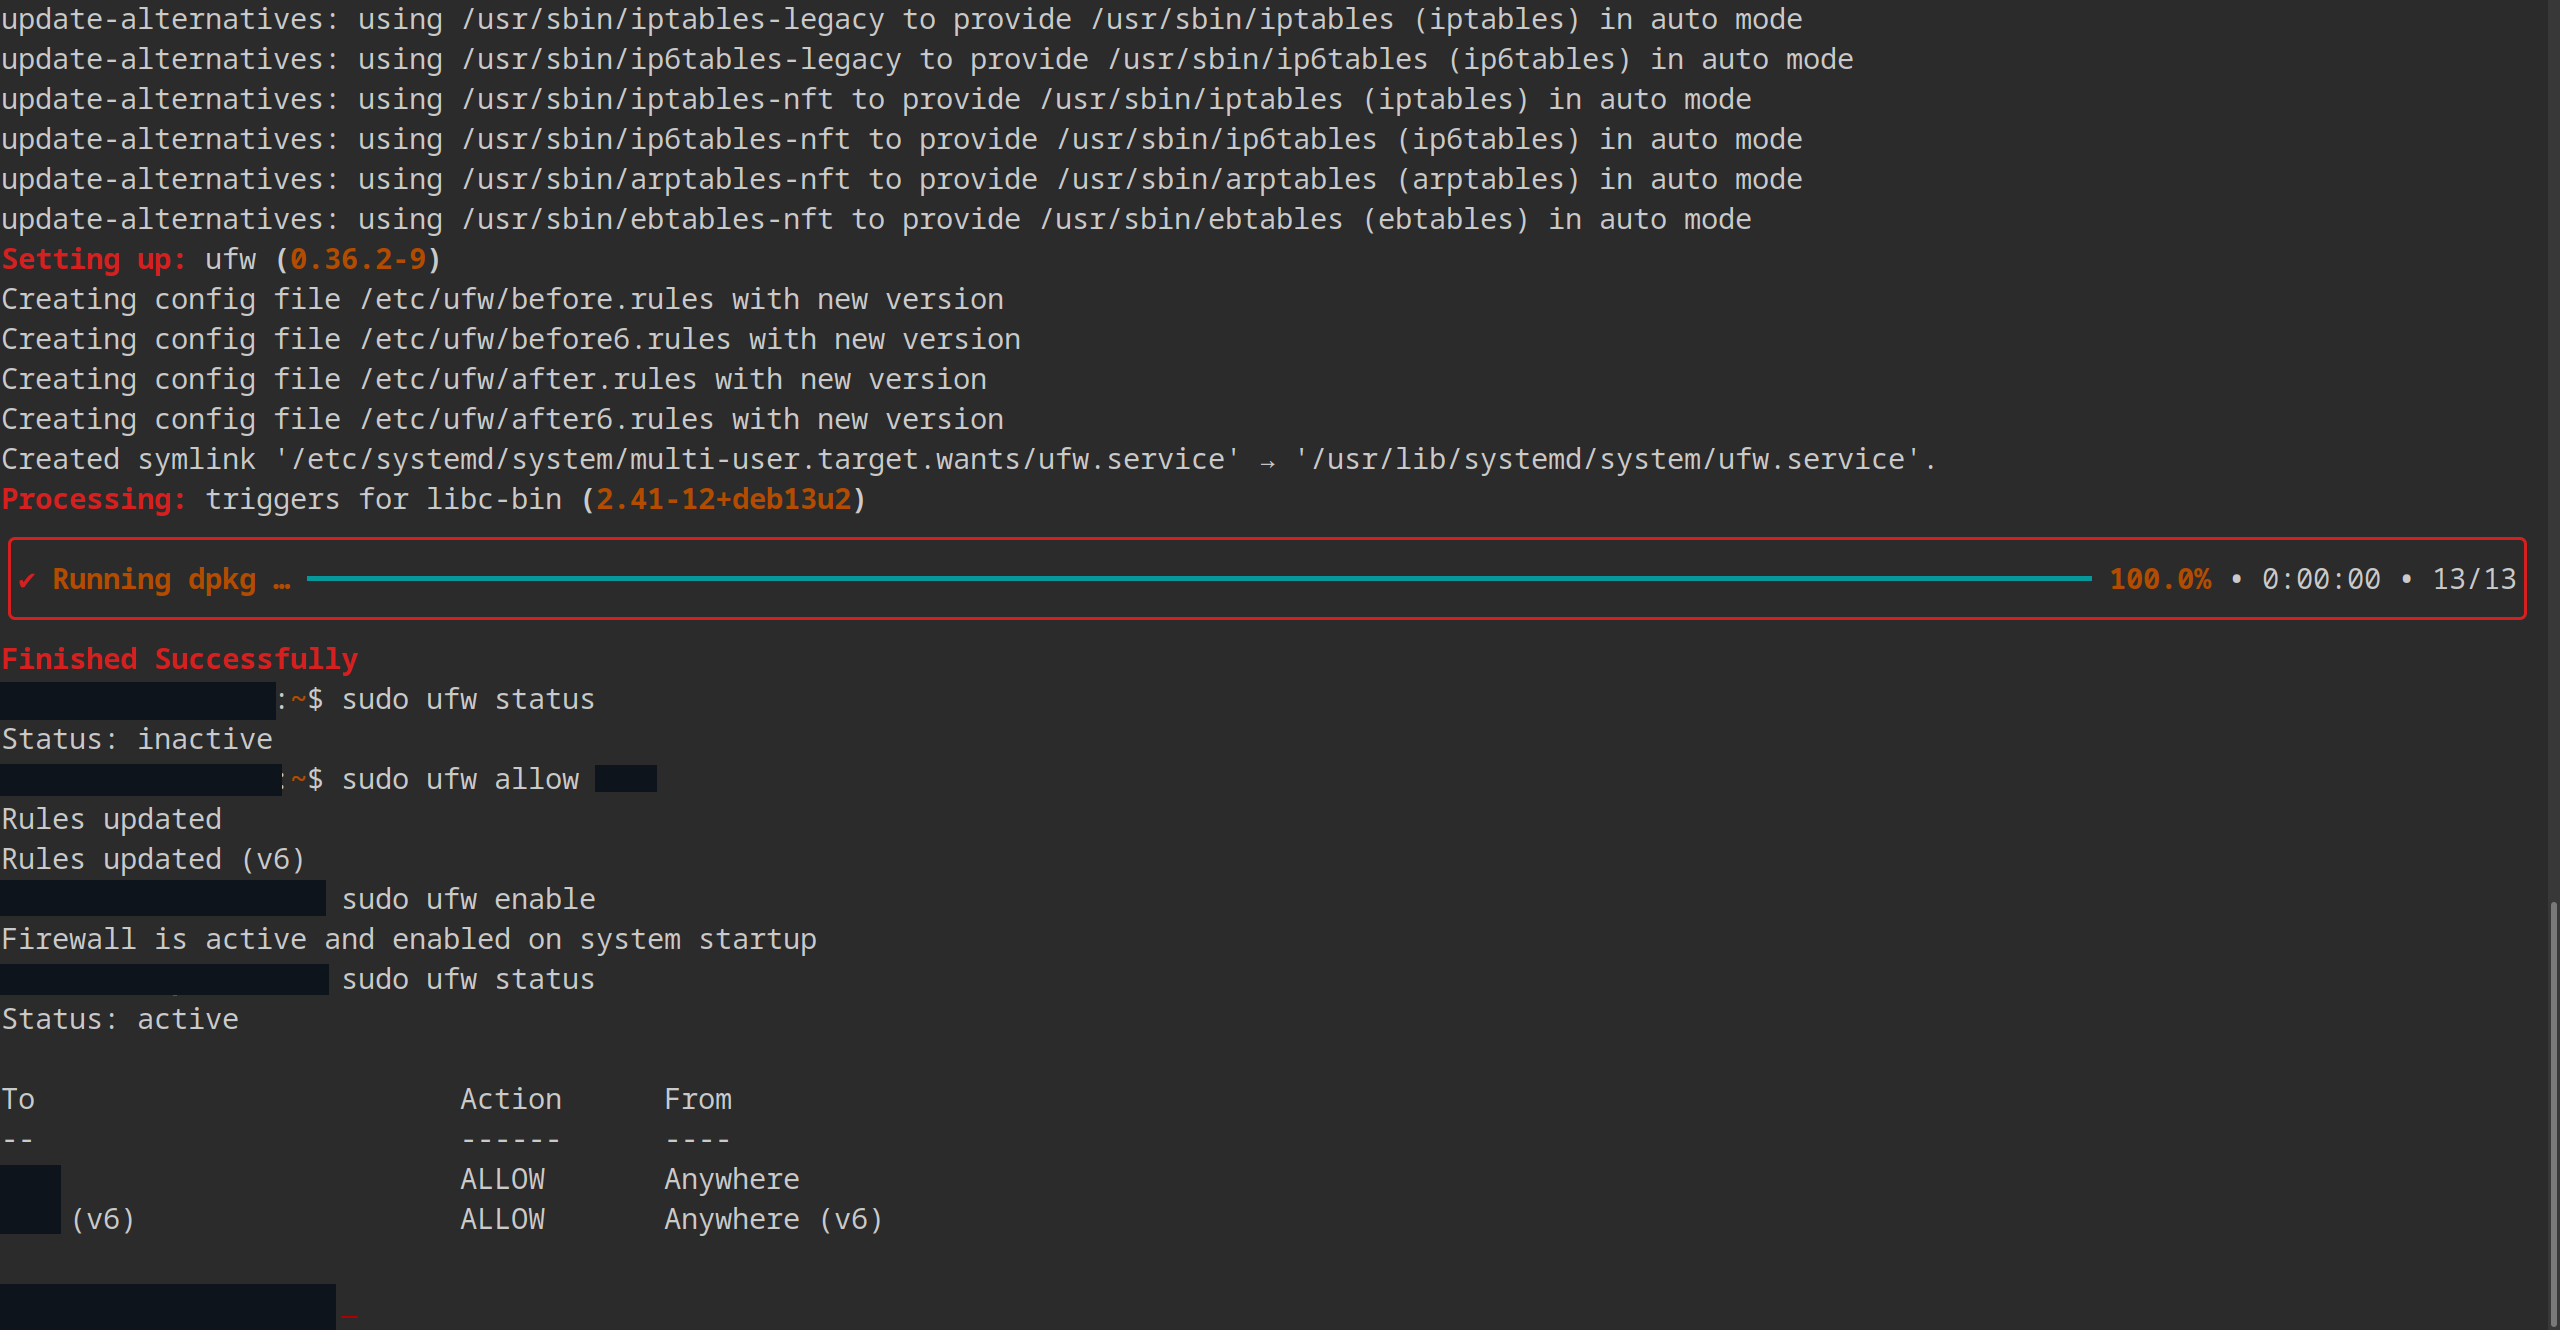Click the '/etc/ufw/before.rules' file path
The width and height of the screenshot is (2560, 1330).
pos(537,299)
